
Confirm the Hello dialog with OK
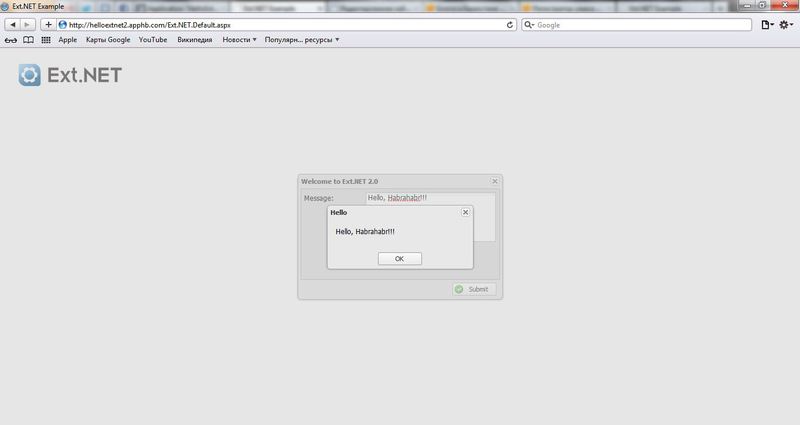pos(399,259)
